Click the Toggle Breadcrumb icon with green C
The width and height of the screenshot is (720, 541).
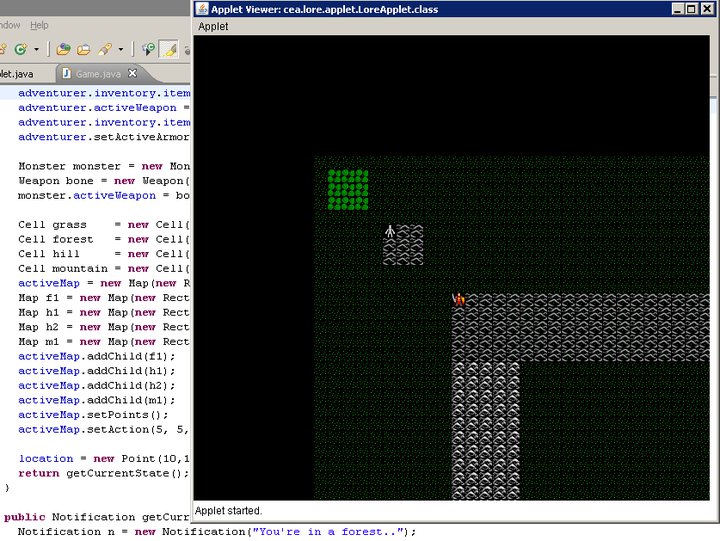[x=148, y=49]
